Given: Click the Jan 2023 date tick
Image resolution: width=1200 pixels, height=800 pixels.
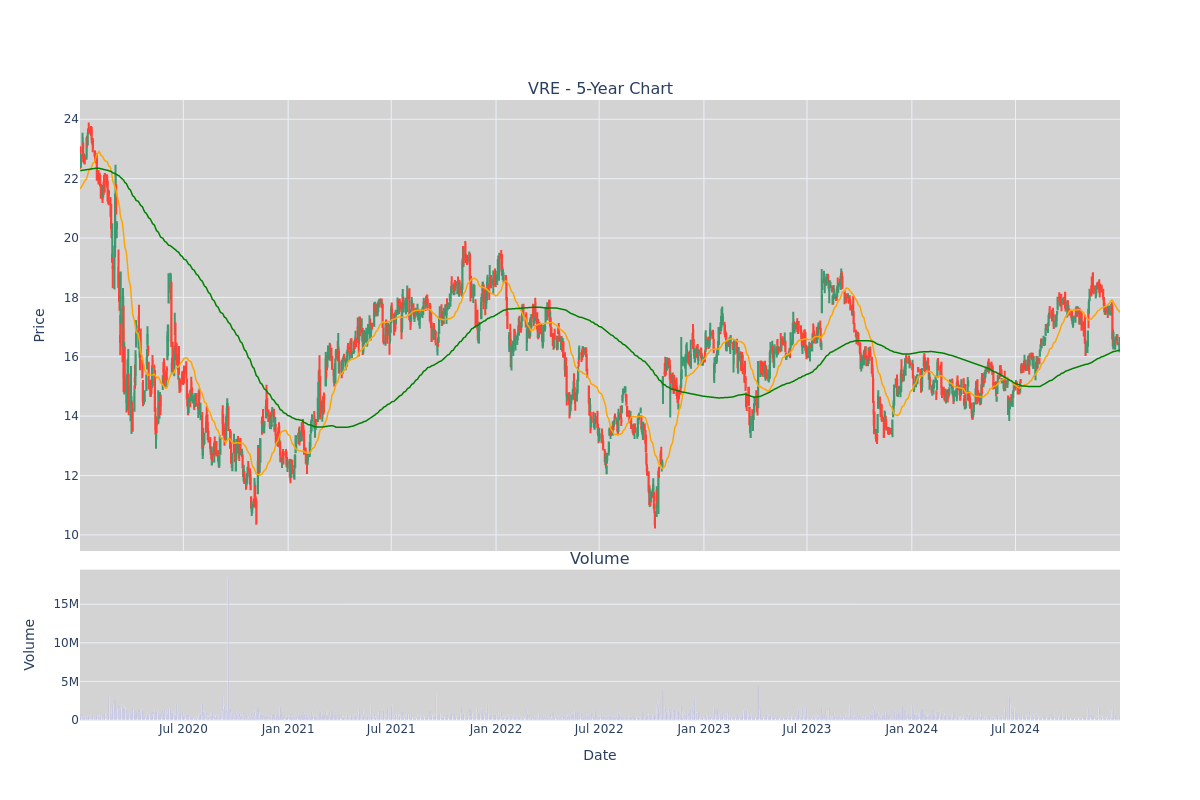Looking at the screenshot, I should coord(704,729).
